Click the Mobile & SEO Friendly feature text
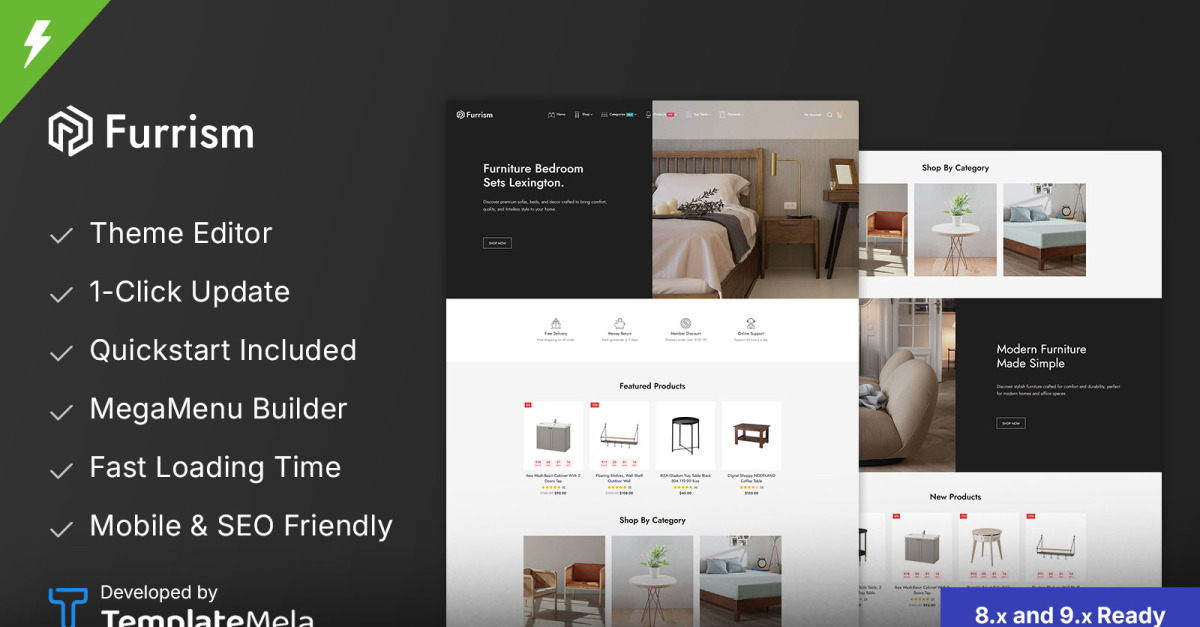The height and width of the screenshot is (627, 1200). click(241, 526)
